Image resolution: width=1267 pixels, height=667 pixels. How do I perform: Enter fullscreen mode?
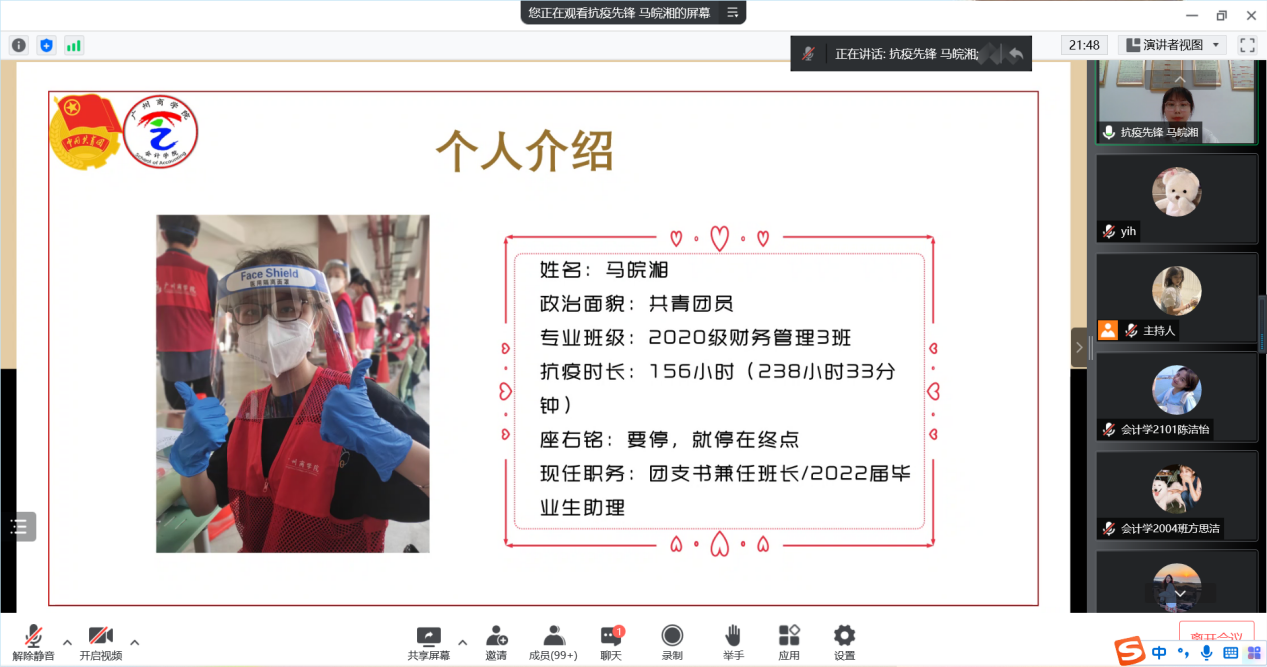1246,44
